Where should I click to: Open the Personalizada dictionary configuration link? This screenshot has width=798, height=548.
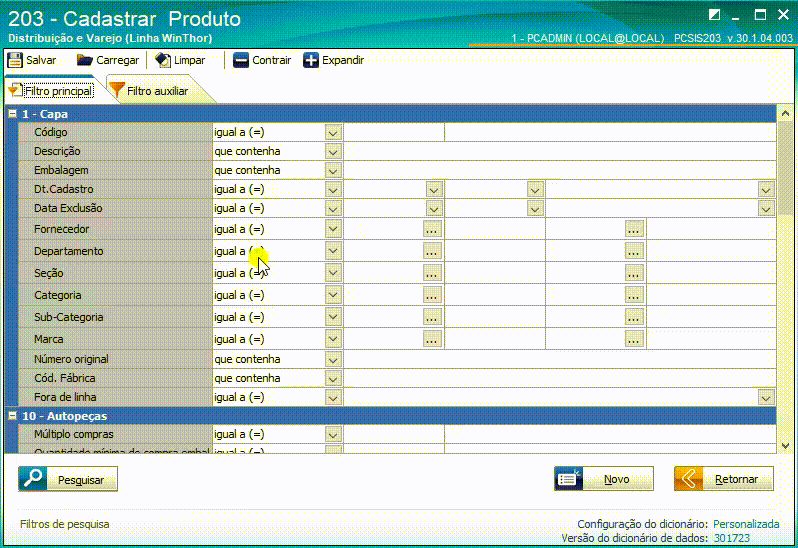[746, 524]
